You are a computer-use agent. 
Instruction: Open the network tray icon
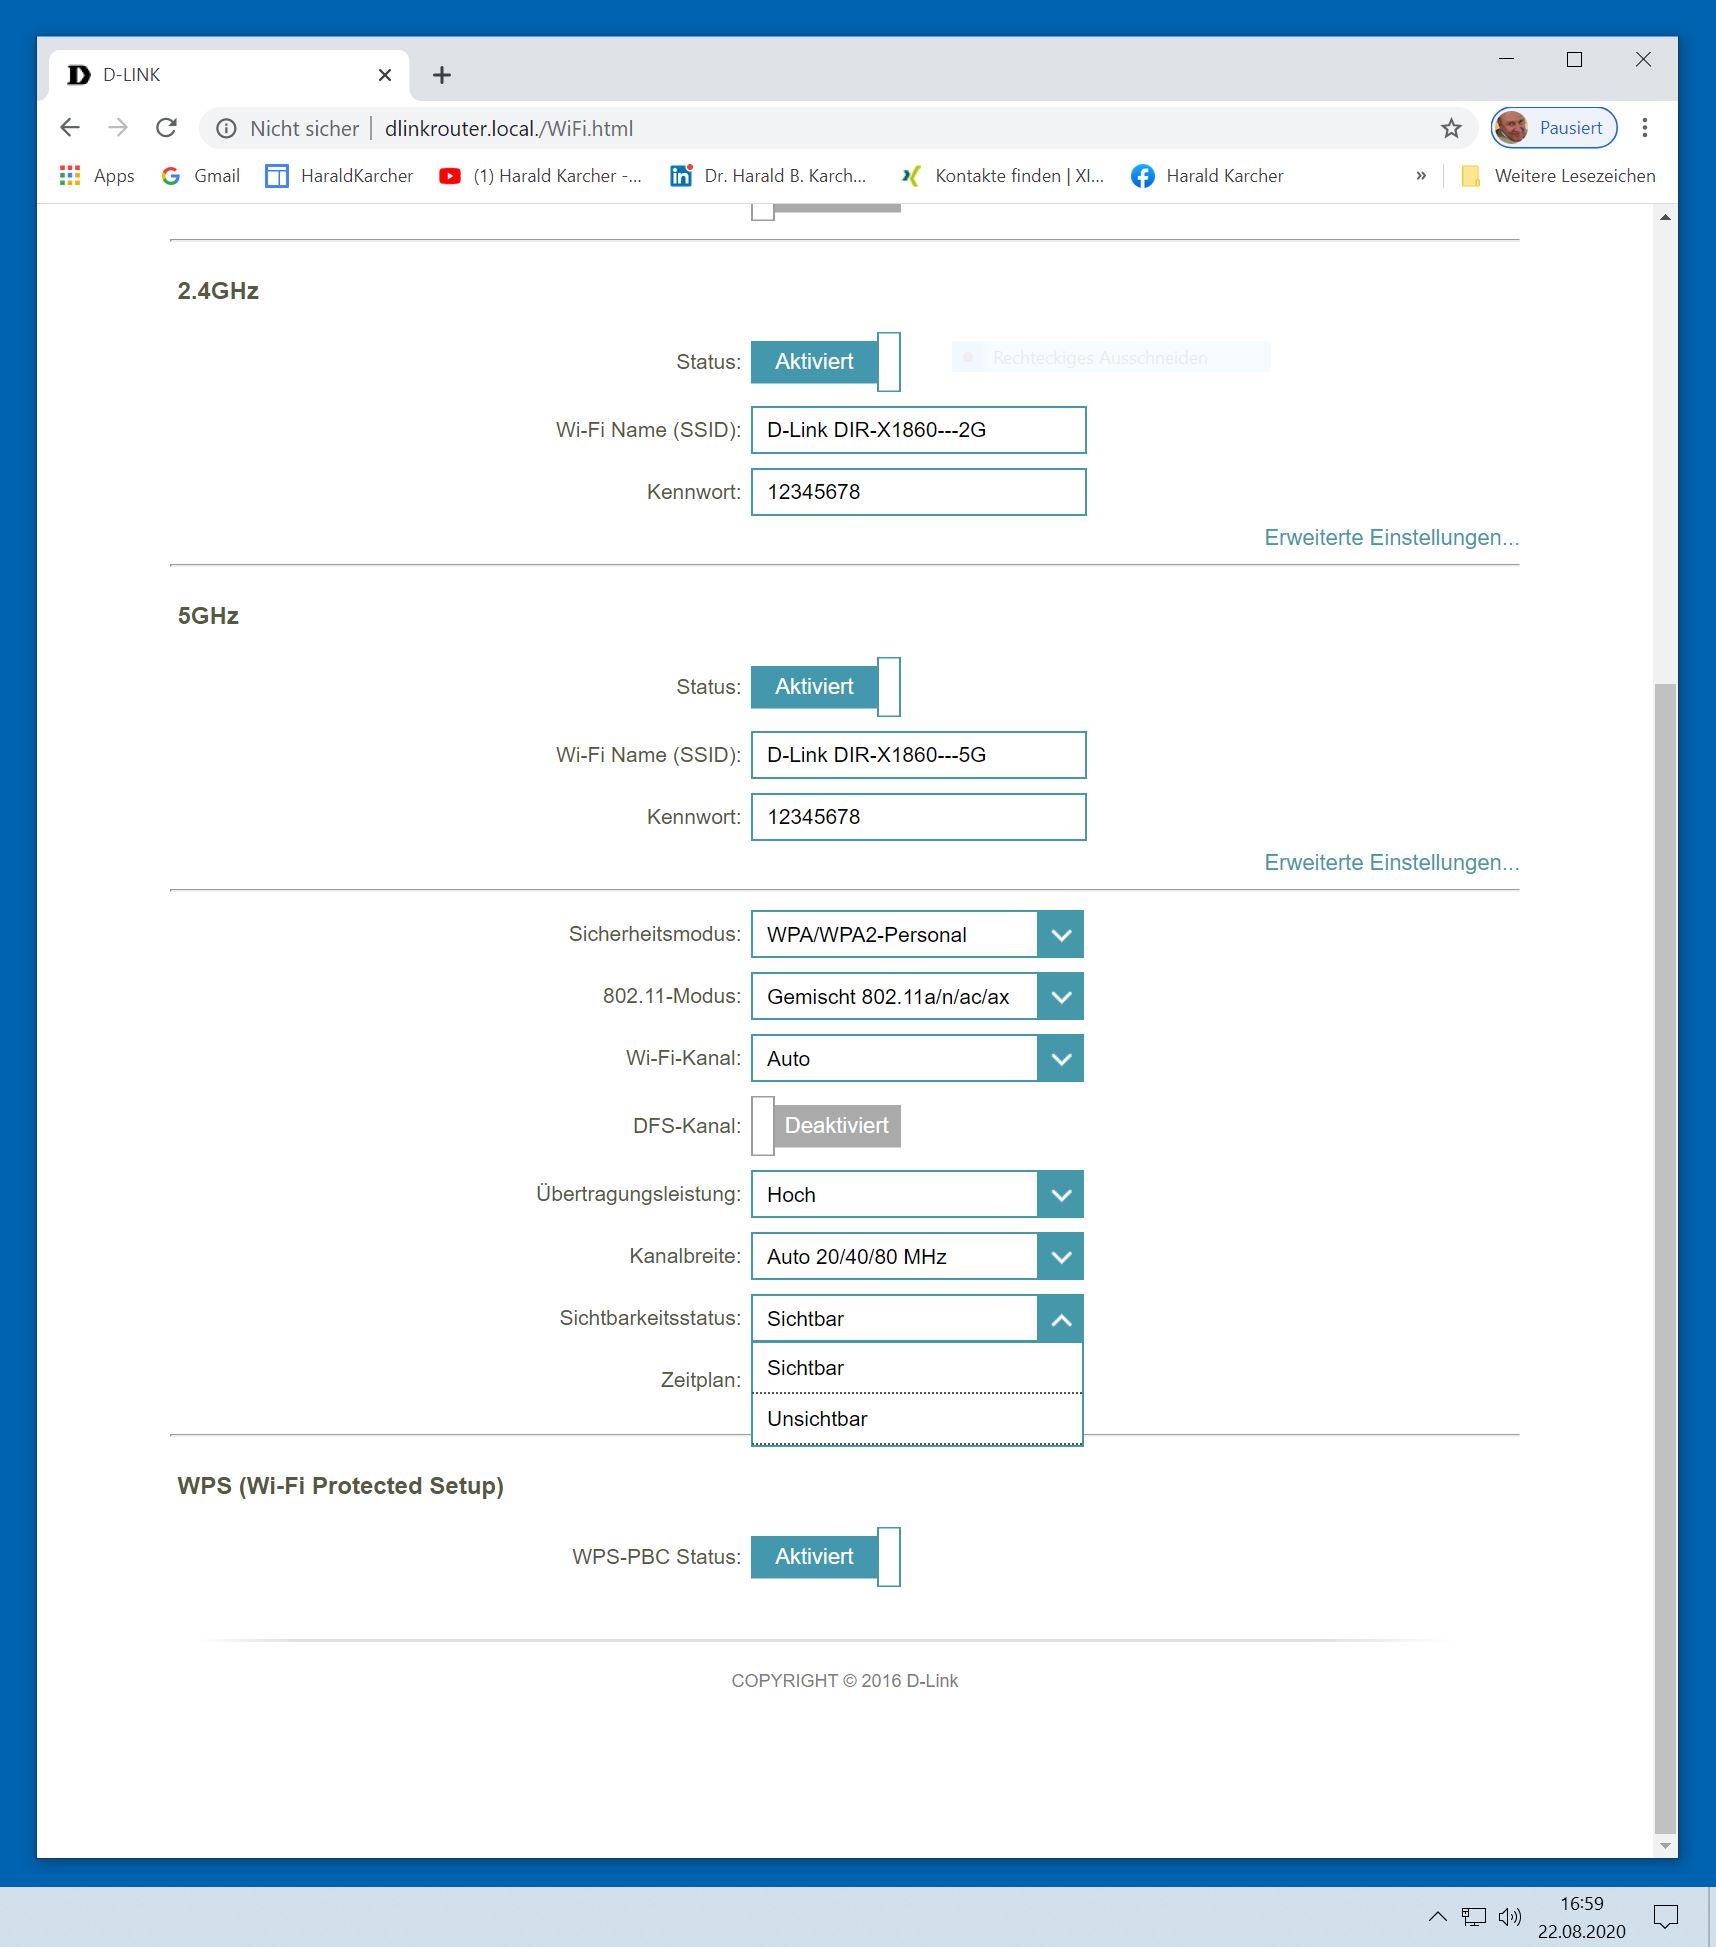pyautogui.click(x=1474, y=1917)
